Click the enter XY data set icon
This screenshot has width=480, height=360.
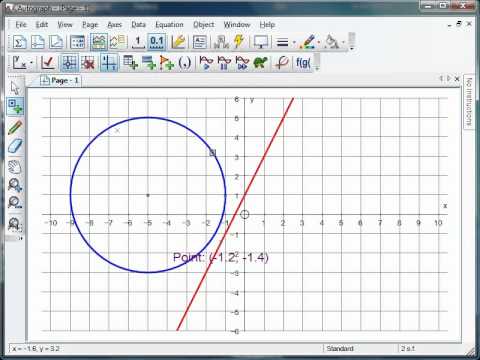(x=130, y=63)
